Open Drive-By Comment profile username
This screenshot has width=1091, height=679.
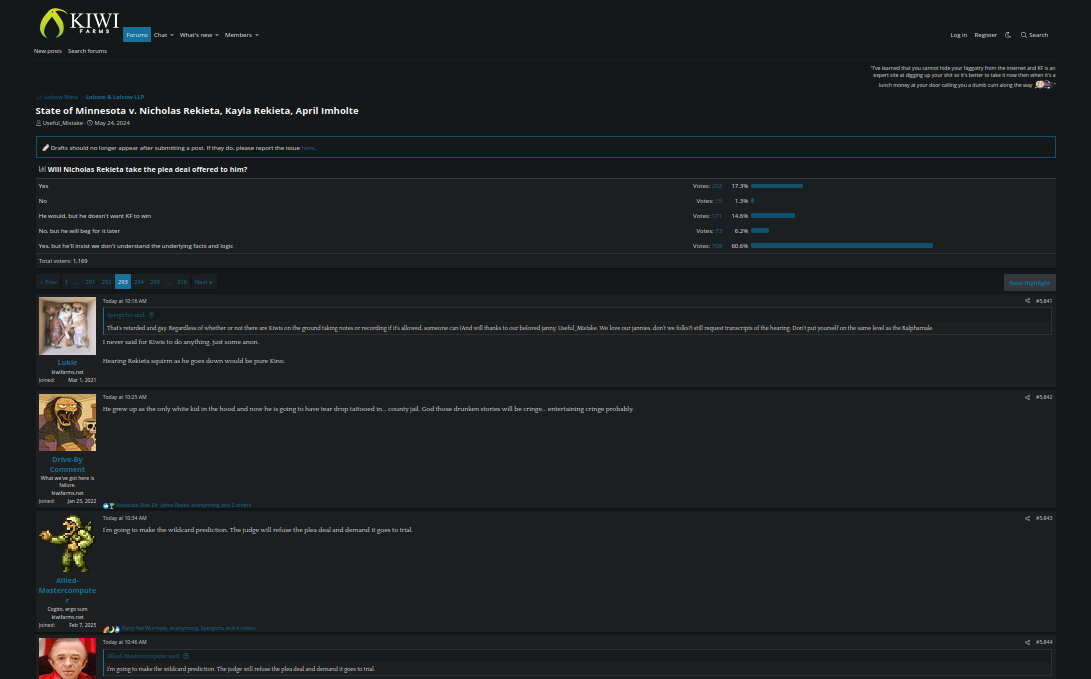coord(67,465)
